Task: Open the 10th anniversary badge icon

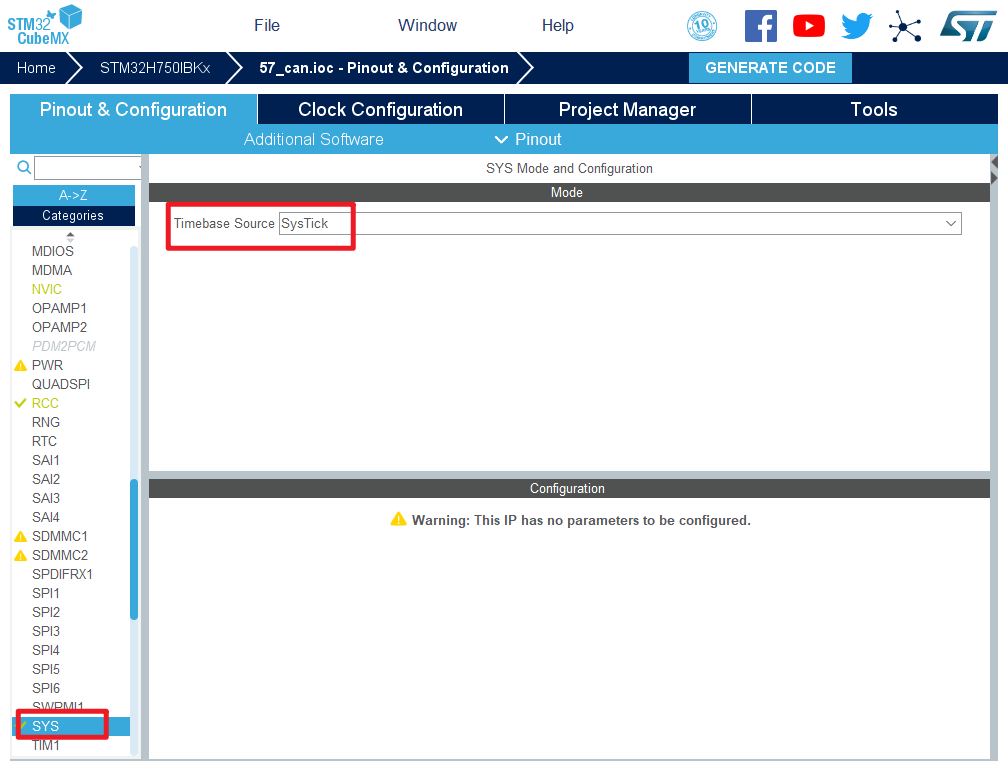Action: coord(702,26)
